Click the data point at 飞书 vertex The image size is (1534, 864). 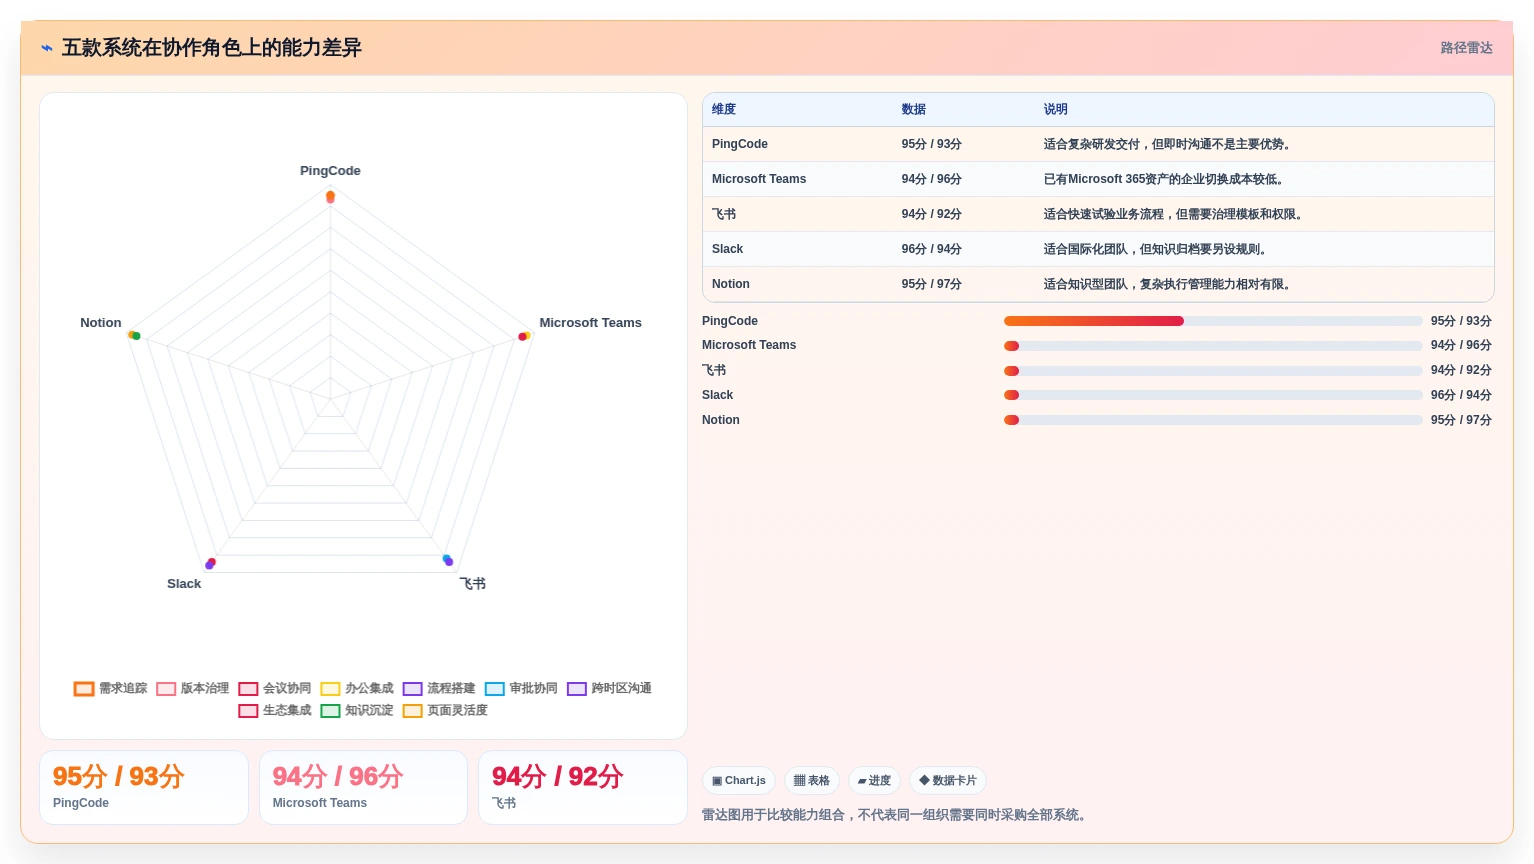point(448,560)
